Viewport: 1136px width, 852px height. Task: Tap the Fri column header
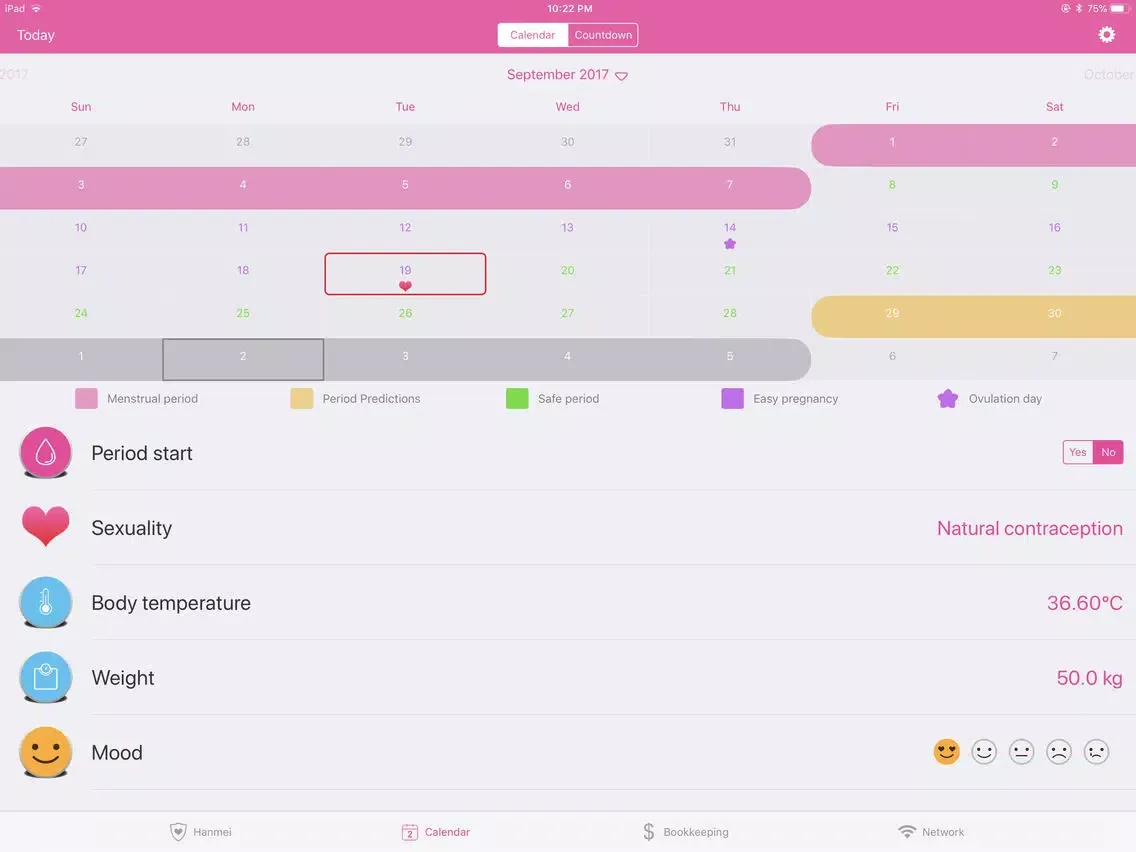tap(892, 106)
